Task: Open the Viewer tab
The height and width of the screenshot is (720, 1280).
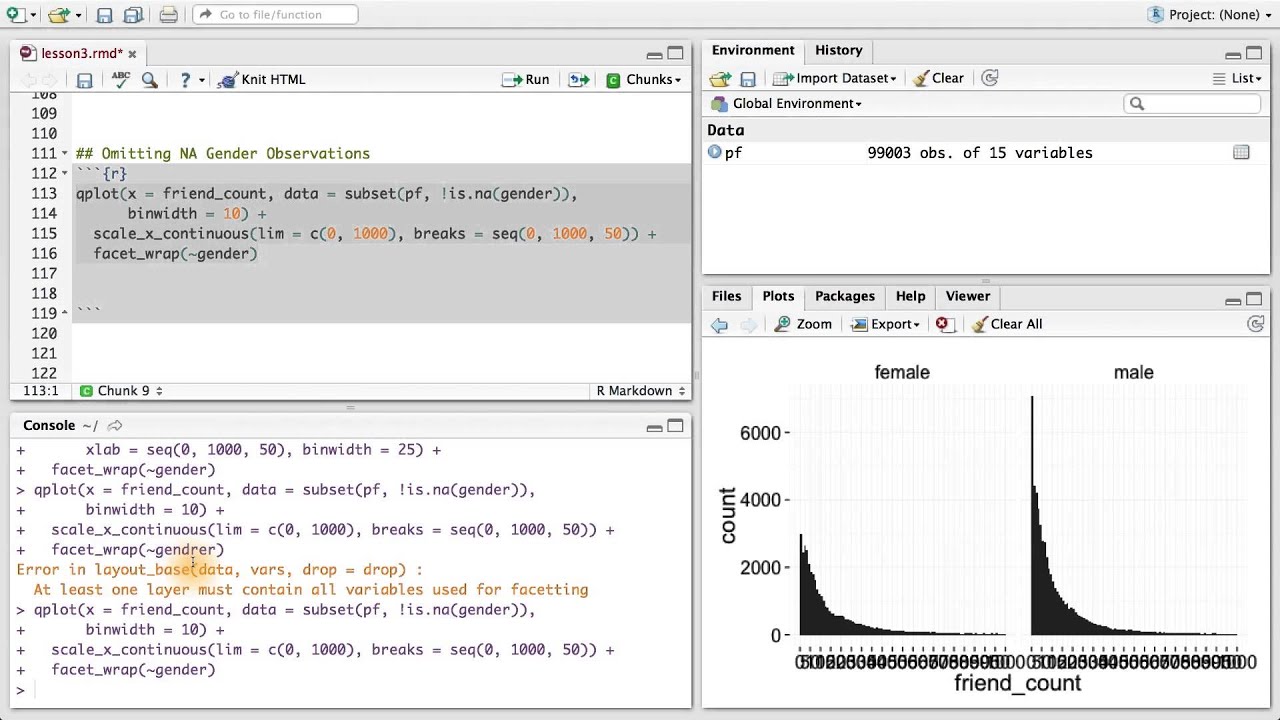Action: [x=968, y=296]
